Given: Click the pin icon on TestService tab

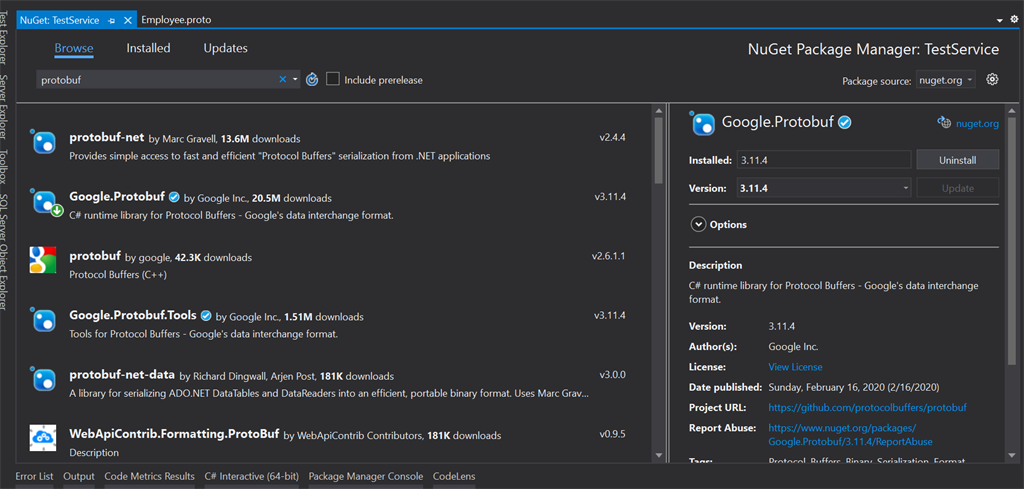Looking at the screenshot, I should click(112, 20).
